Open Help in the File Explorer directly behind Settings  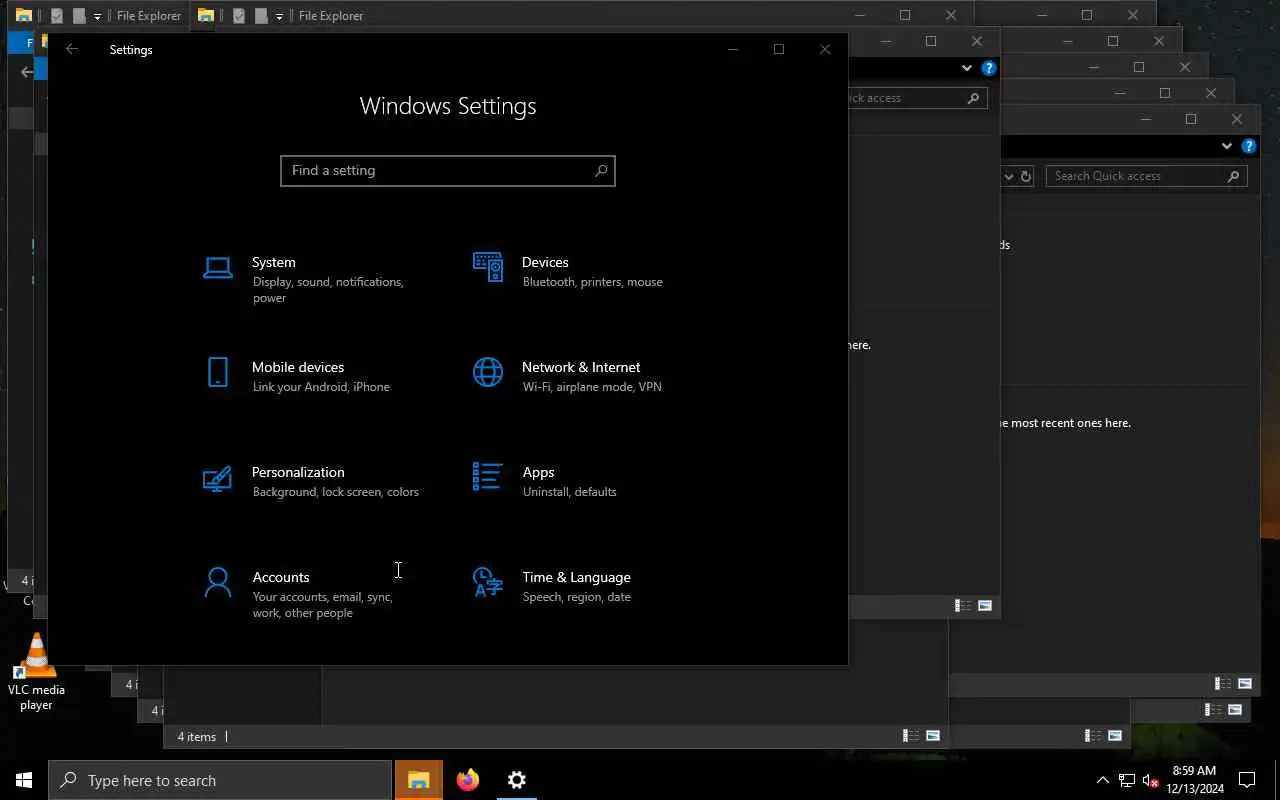tap(988, 68)
